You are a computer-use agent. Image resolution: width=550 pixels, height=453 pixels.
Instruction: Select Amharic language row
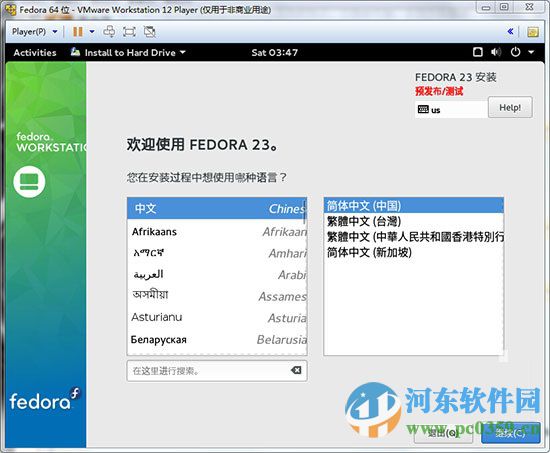(x=217, y=253)
